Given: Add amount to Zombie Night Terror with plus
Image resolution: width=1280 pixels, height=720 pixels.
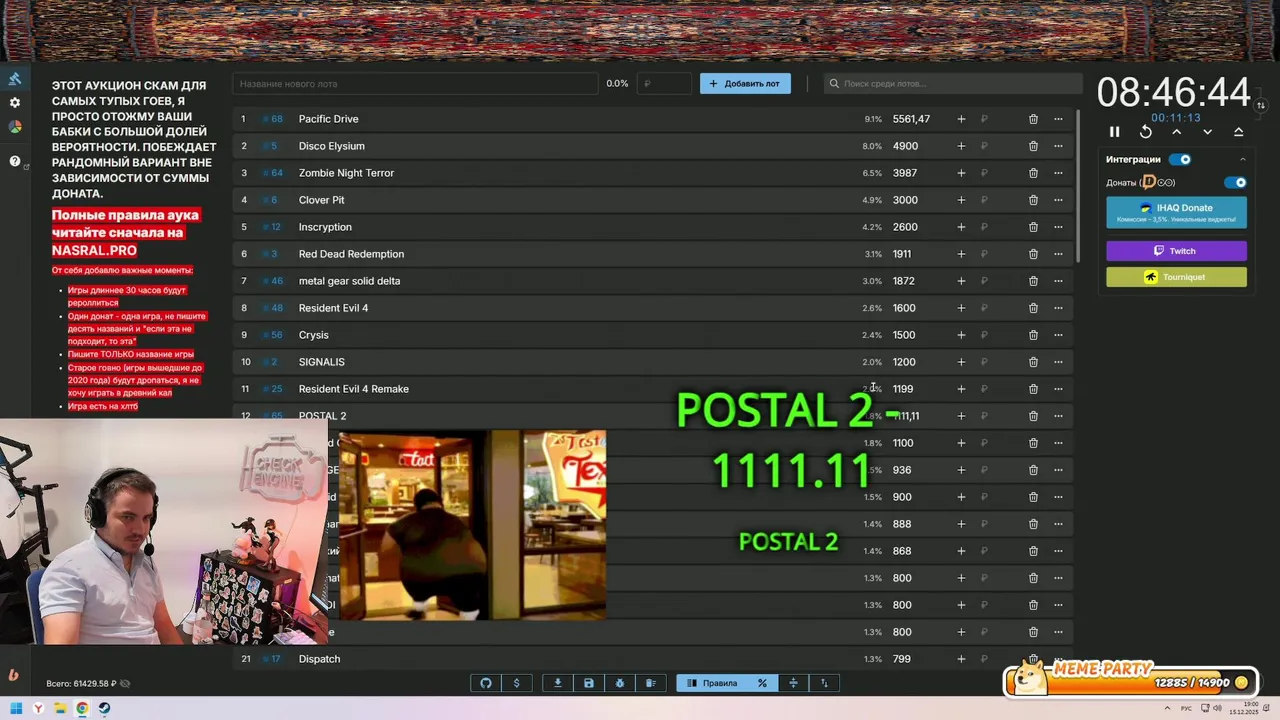Looking at the screenshot, I should [961, 173].
